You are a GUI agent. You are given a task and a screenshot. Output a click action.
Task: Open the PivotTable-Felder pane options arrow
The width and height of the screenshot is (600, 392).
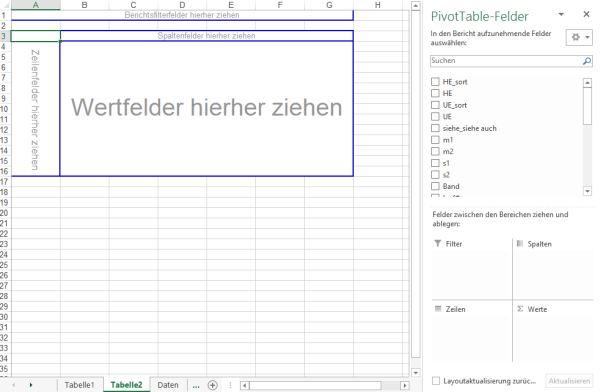[561, 15]
